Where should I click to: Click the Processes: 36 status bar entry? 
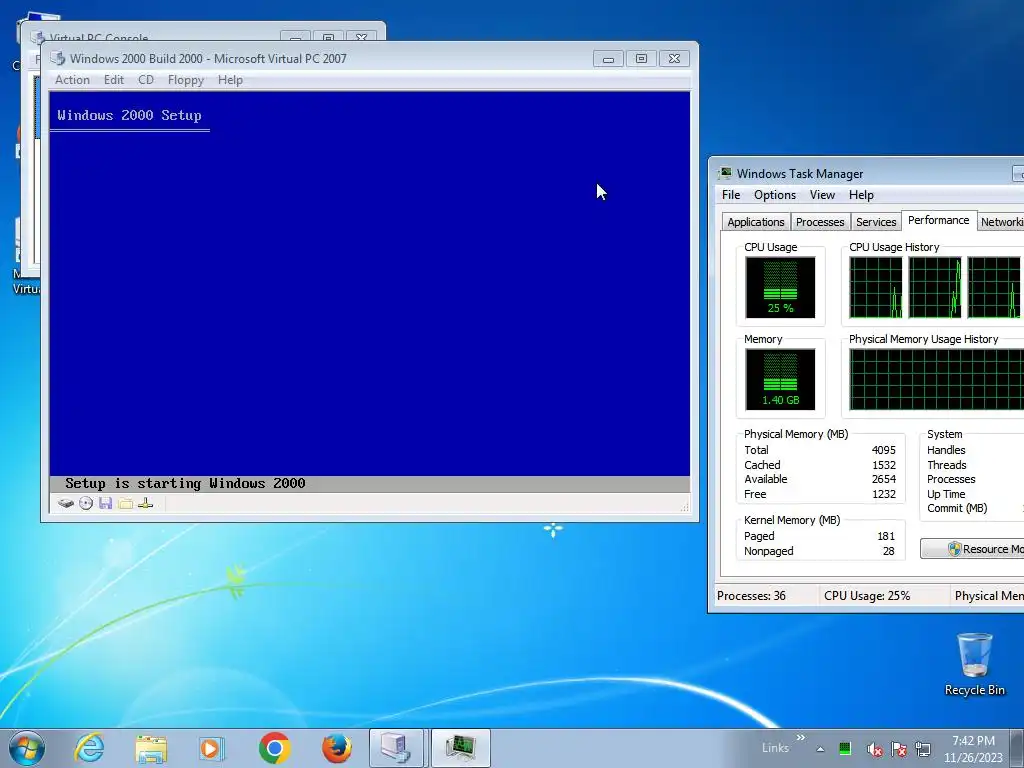[752, 596]
